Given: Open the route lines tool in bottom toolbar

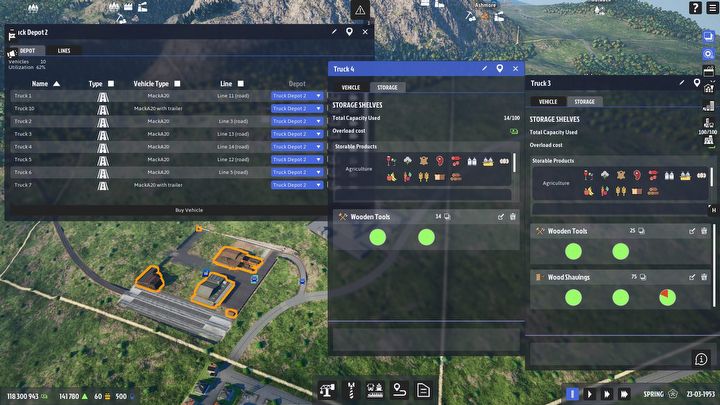Looking at the screenshot, I should (399, 390).
